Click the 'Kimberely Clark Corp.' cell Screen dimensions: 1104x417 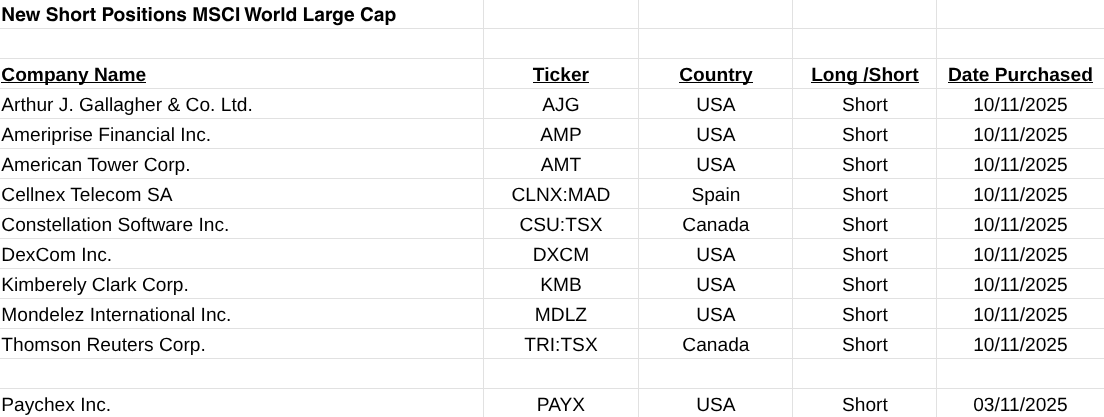[95, 285]
